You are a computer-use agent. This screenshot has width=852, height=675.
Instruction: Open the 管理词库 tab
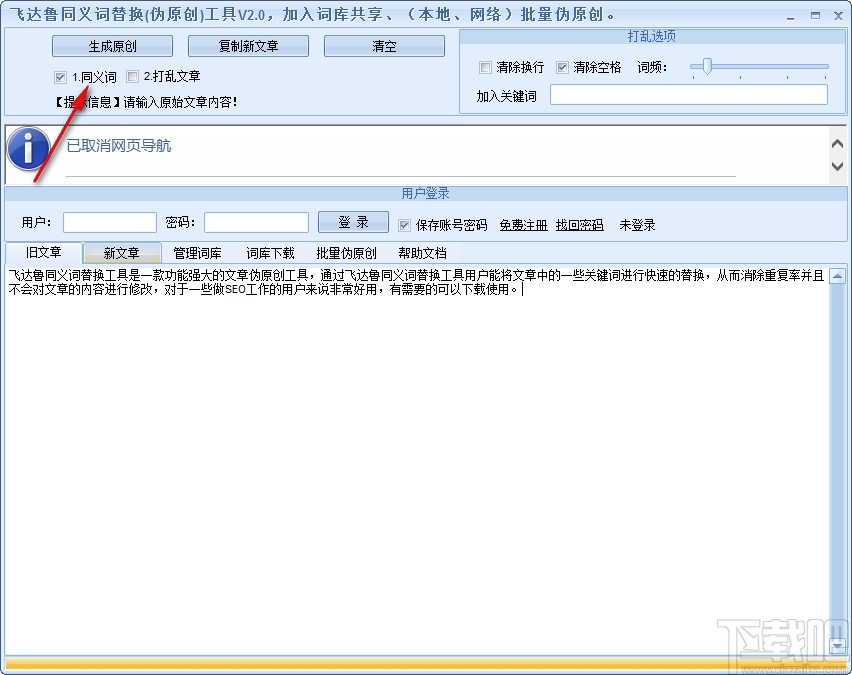tap(197, 253)
